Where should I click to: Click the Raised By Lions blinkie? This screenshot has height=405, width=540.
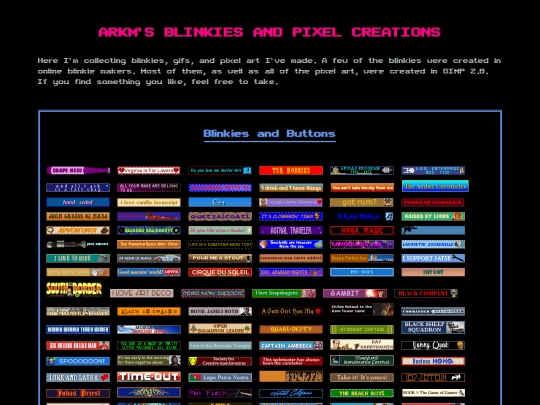click(433, 216)
